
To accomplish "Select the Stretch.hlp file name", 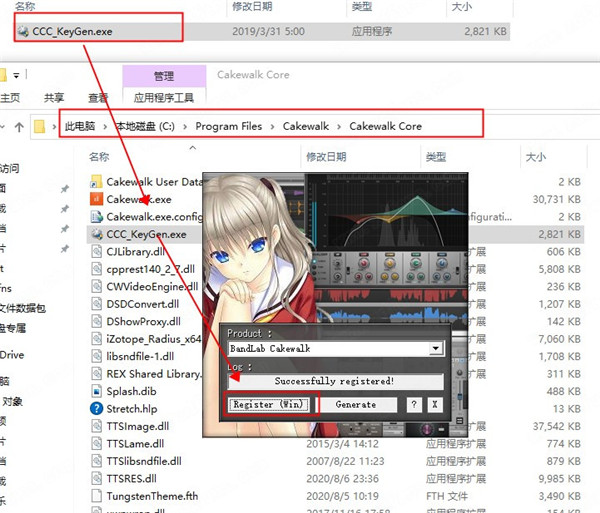I will (132, 409).
